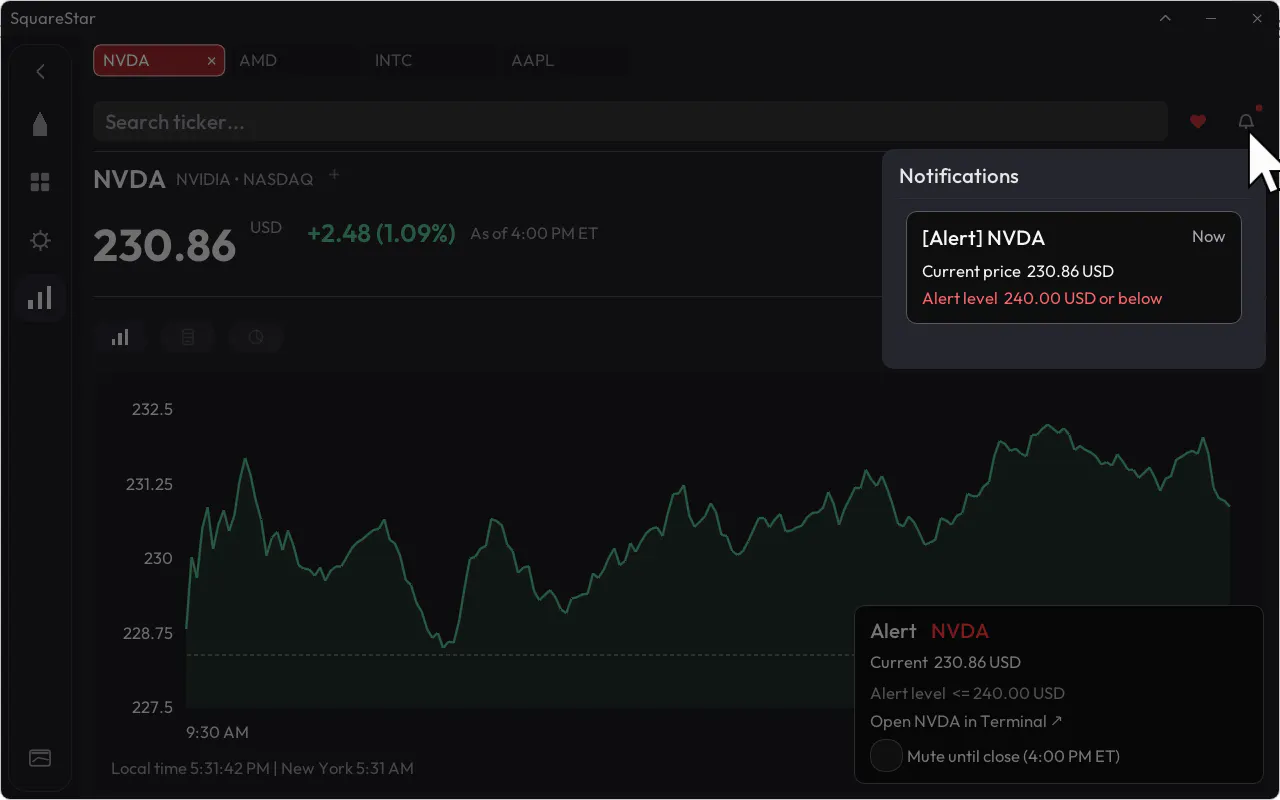Click the Notifications panel heading
The height and width of the screenshot is (800, 1280).
click(959, 176)
